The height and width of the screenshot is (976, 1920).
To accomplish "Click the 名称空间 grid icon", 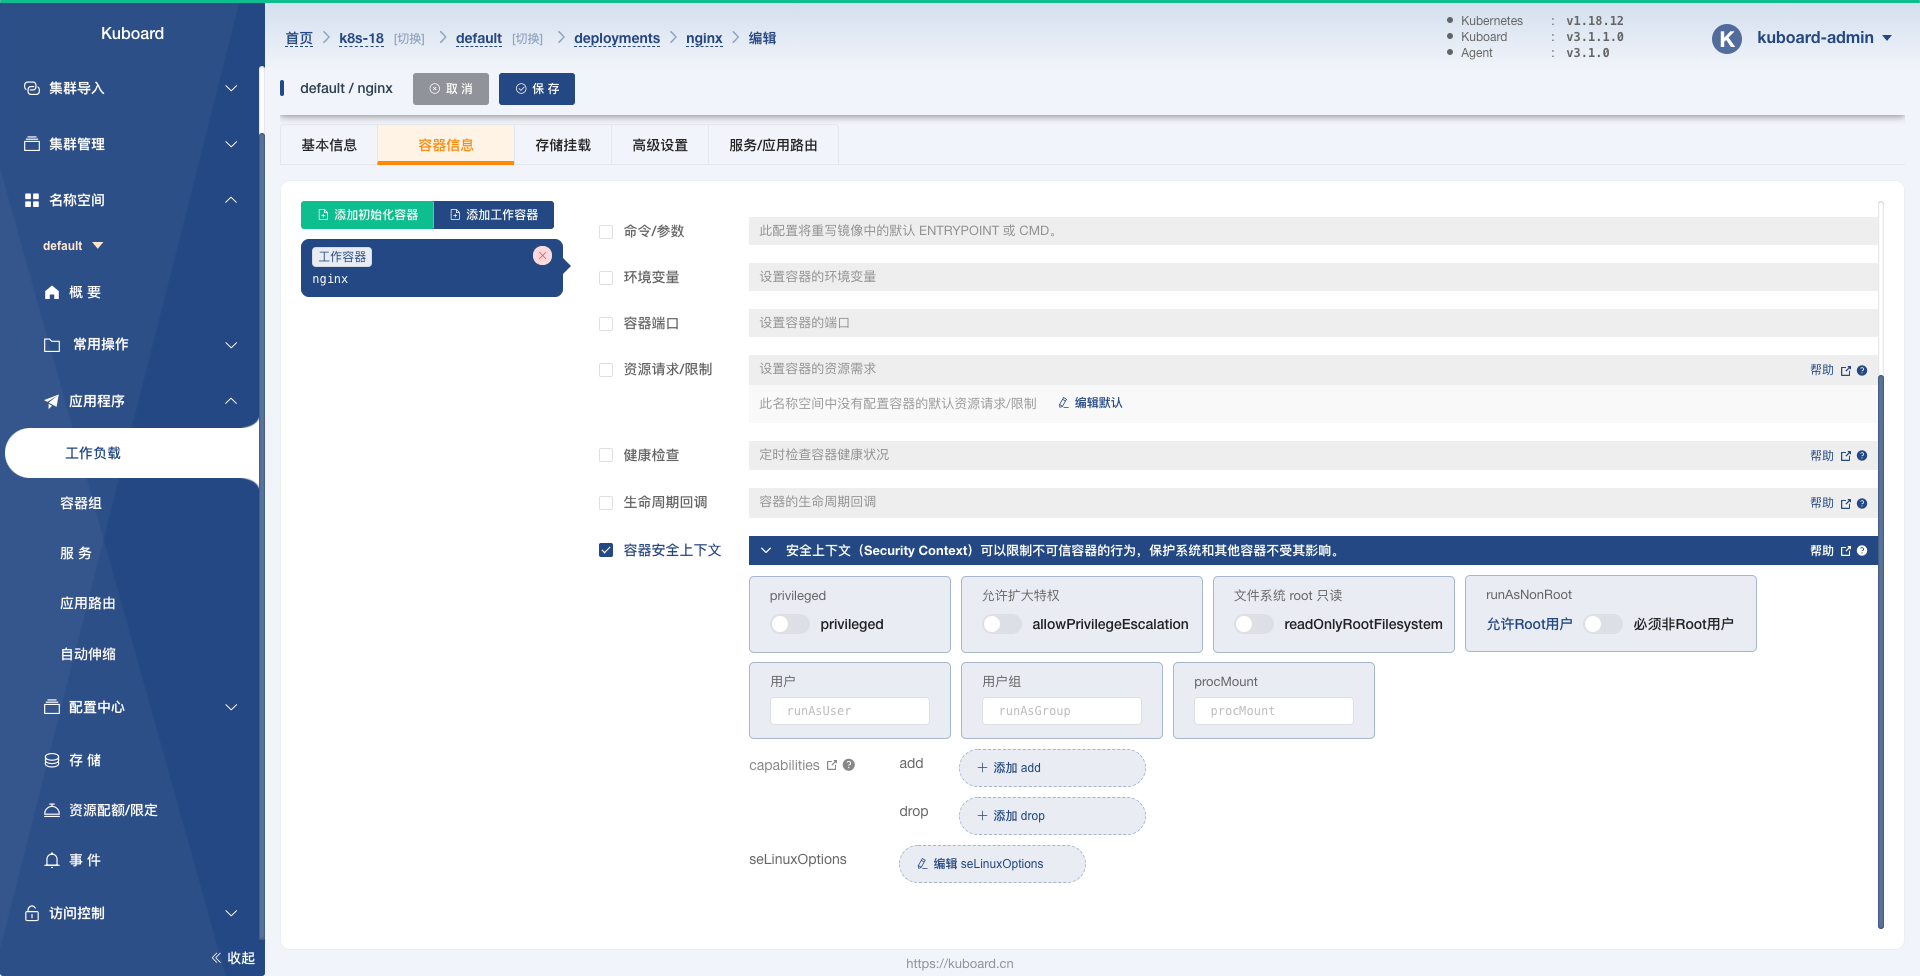I will tap(32, 200).
